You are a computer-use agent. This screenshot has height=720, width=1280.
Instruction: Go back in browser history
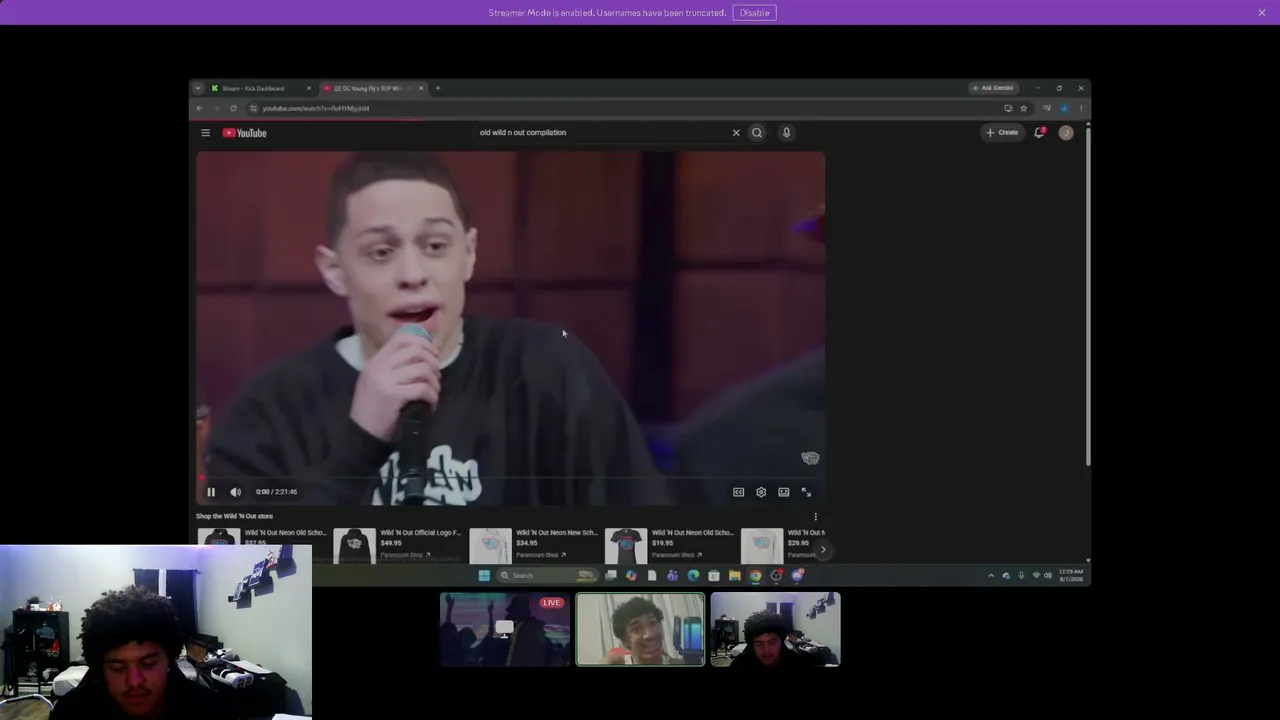[200, 108]
